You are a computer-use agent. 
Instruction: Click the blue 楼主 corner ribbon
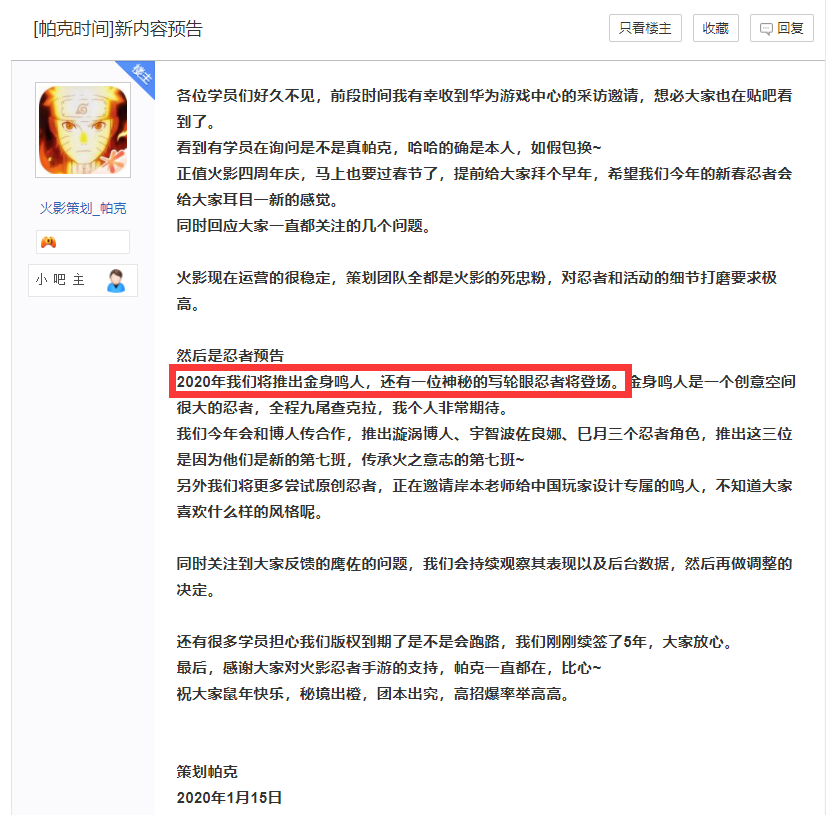[139, 75]
